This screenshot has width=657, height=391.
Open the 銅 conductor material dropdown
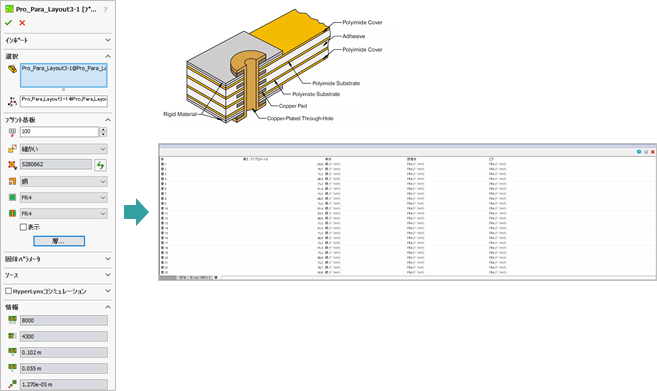(x=64, y=181)
